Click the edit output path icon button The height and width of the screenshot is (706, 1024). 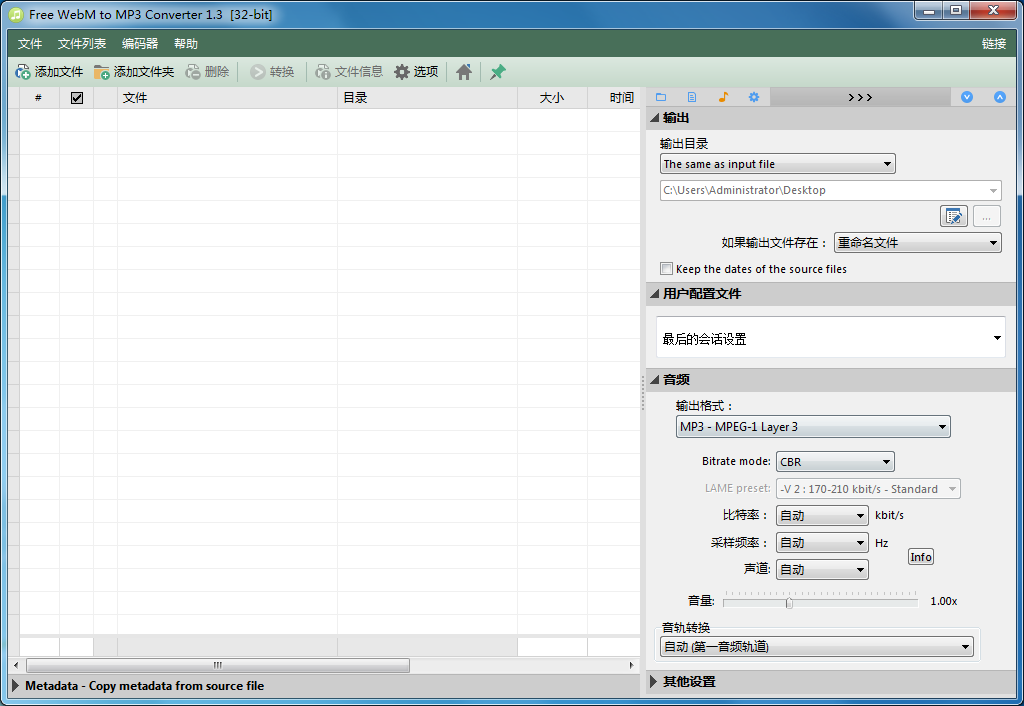pyautogui.click(x=953, y=216)
